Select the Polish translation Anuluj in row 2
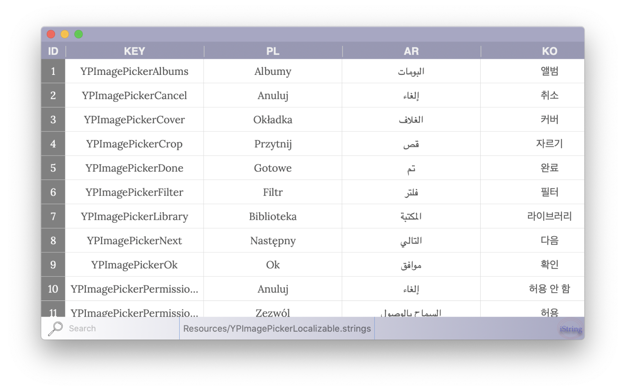The width and height of the screenshot is (626, 391). pos(273,95)
